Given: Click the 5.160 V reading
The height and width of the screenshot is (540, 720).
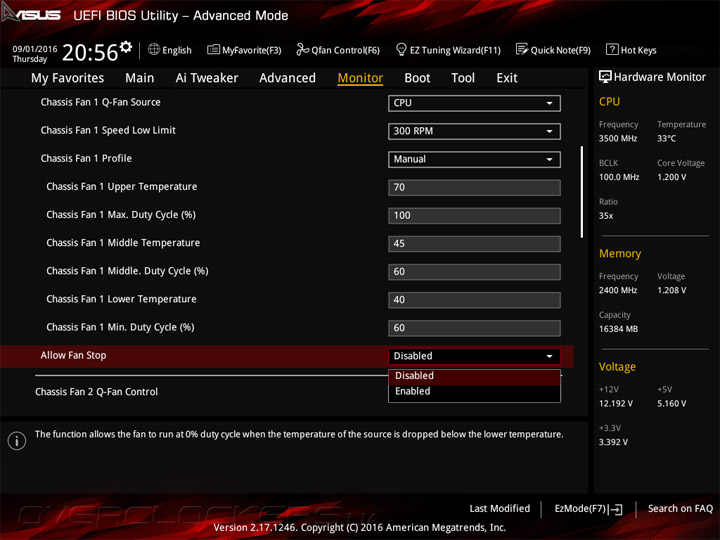Looking at the screenshot, I should click(671, 404).
